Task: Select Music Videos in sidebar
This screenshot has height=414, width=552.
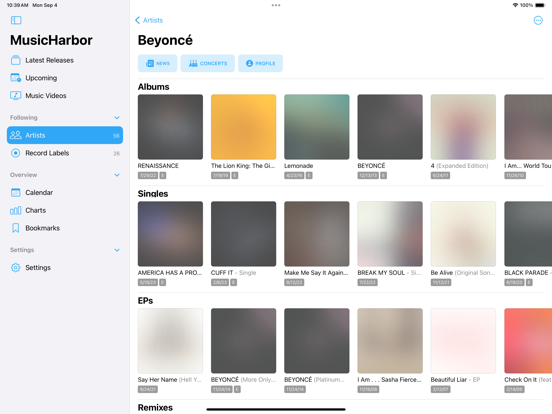Action: click(65, 95)
